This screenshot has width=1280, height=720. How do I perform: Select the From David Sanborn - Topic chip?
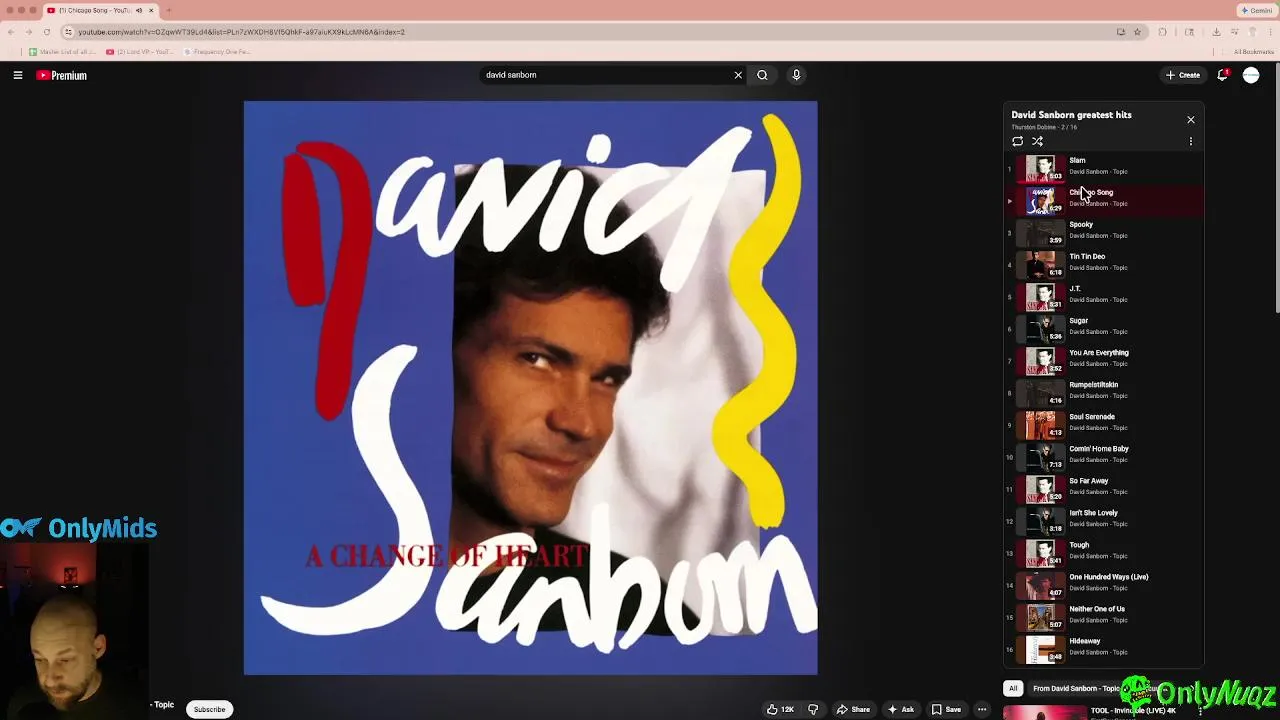click(1076, 688)
